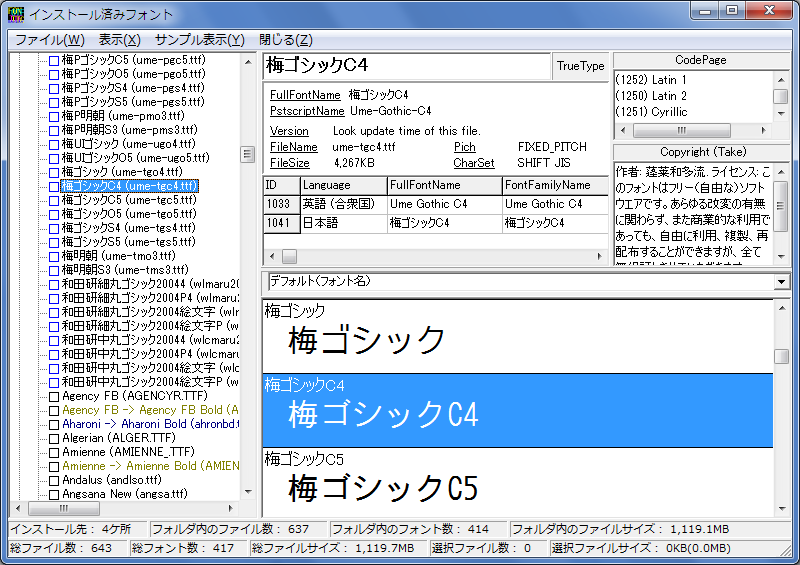Image resolution: width=800 pixels, height=565 pixels.
Task: Click font tree vertical scrollbar up arrow
Action: coord(248,62)
